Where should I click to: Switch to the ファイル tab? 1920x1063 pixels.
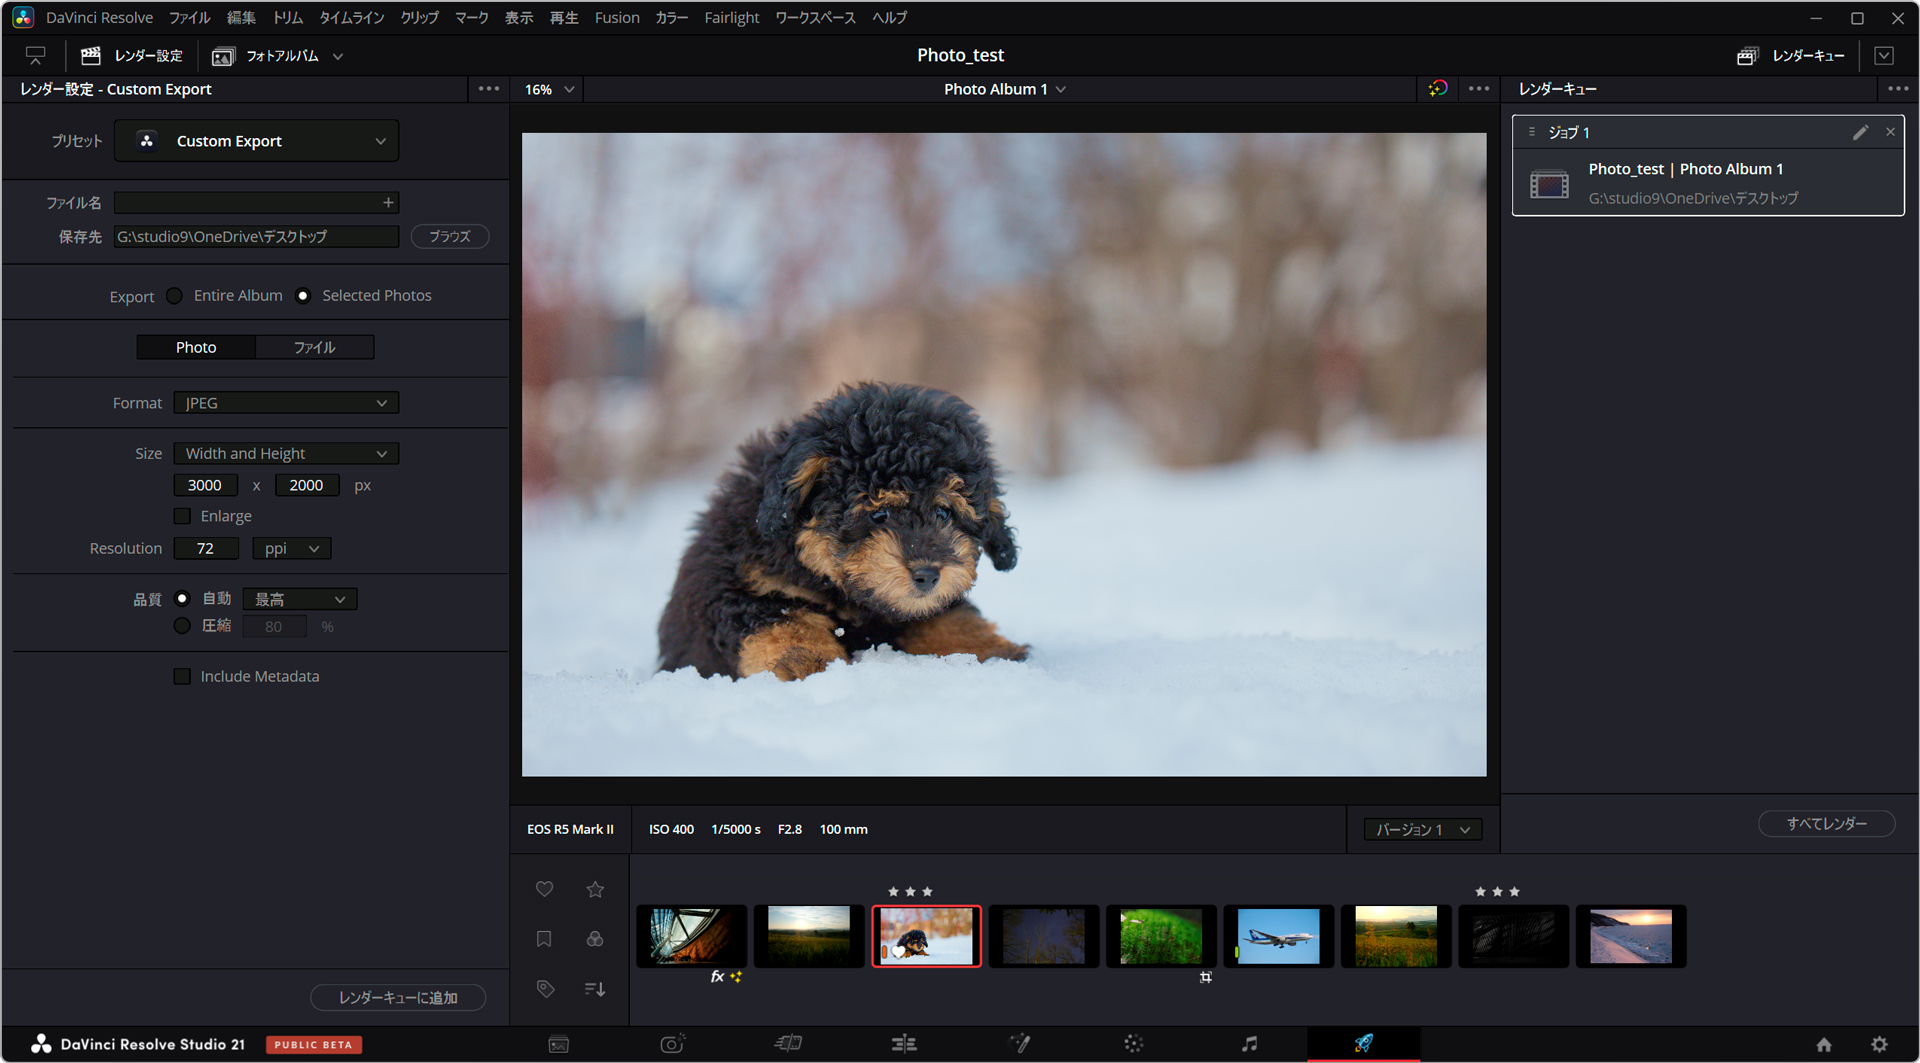point(314,347)
